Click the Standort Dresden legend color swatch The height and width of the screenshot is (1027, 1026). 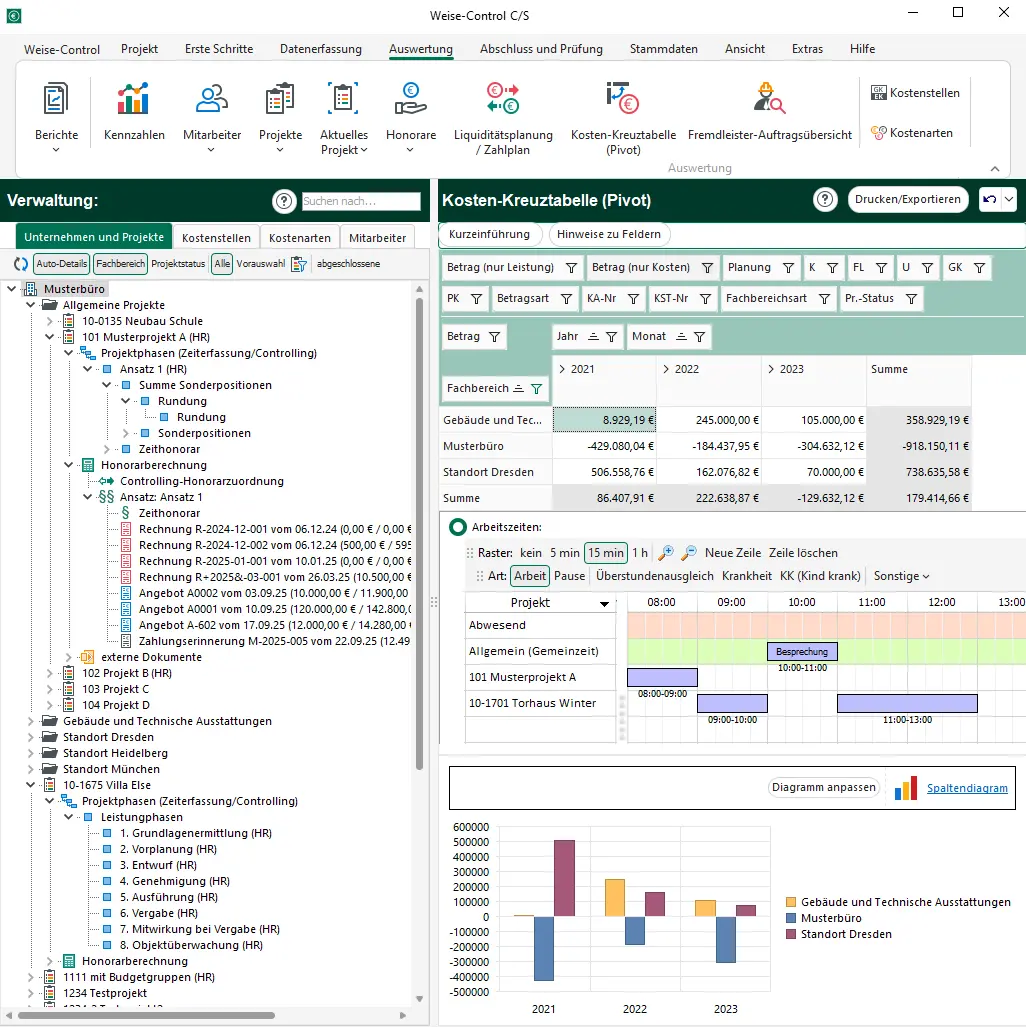[x=792, y=934]
